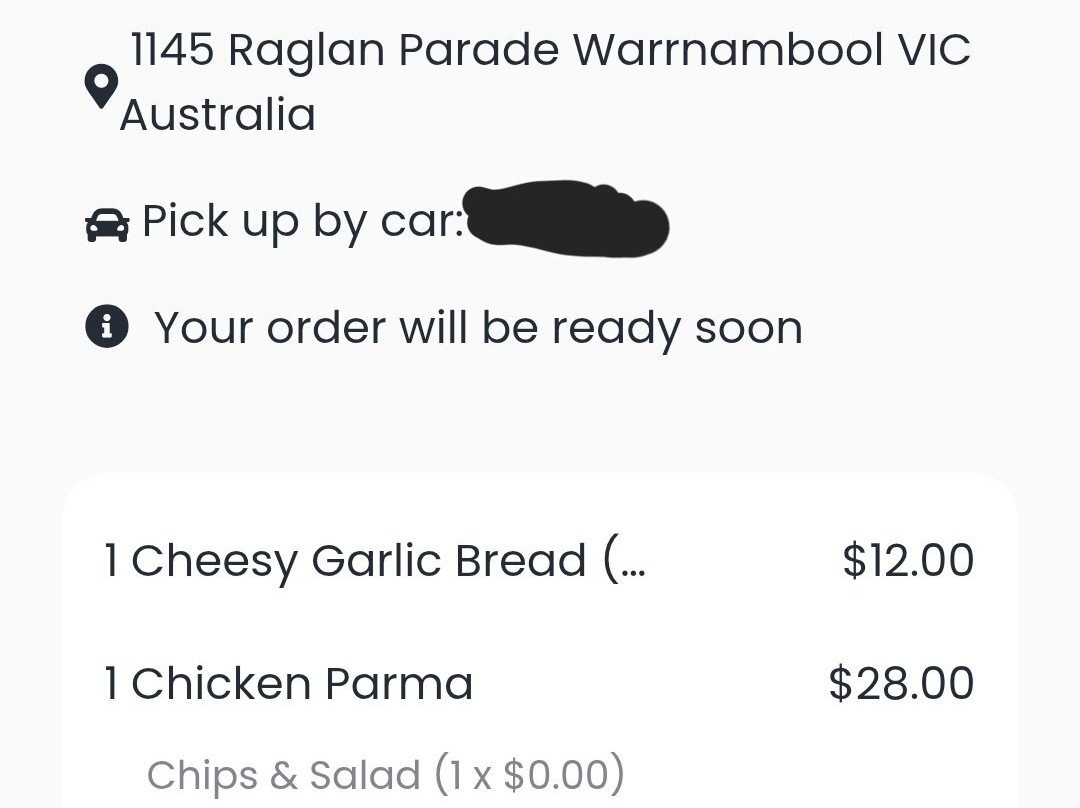The height and width of the screenshot is (808, 1080).
Task: Click the $28.00 price
Action: click(x=901, y=684)
